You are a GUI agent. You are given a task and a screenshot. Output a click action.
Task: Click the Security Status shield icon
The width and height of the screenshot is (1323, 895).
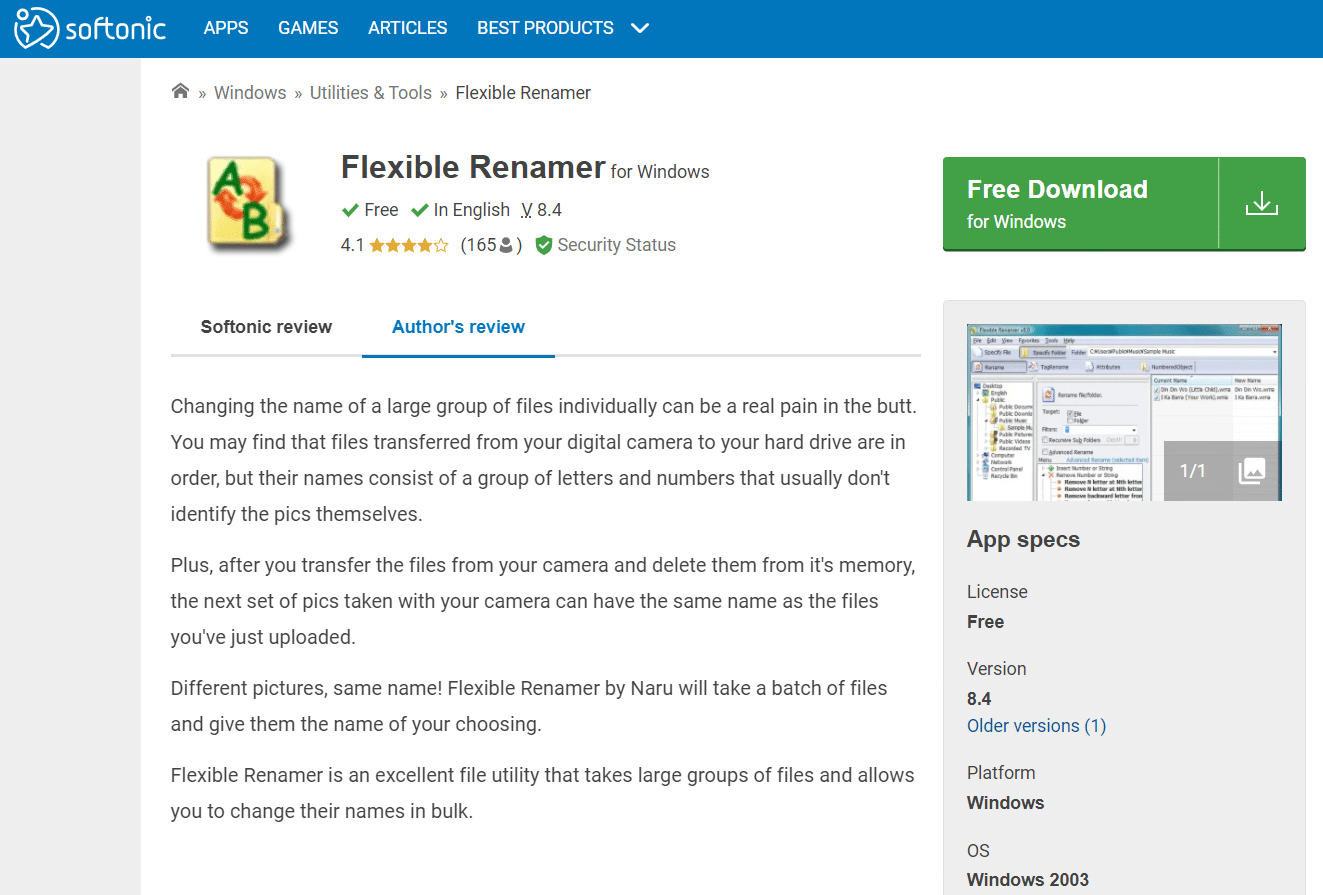pos(544,245)
